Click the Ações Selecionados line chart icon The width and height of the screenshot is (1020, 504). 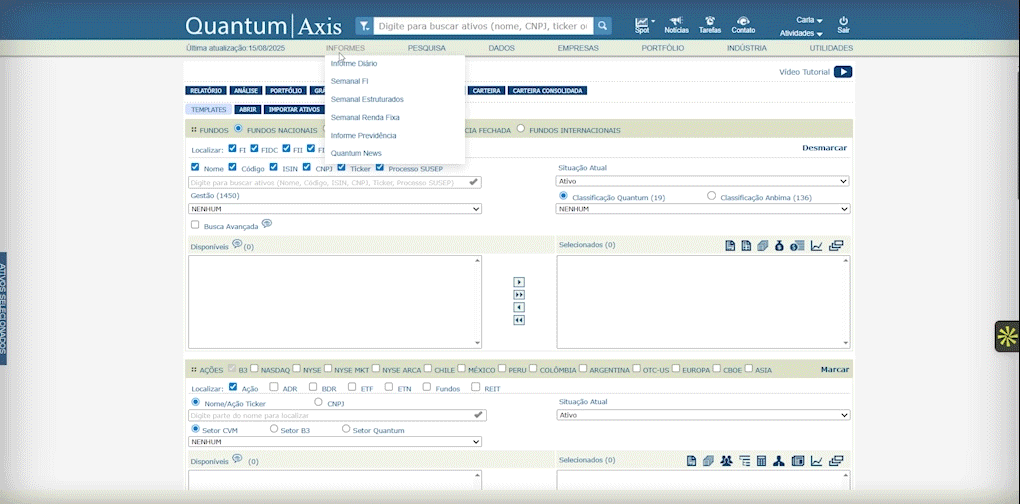coord(816,461)
